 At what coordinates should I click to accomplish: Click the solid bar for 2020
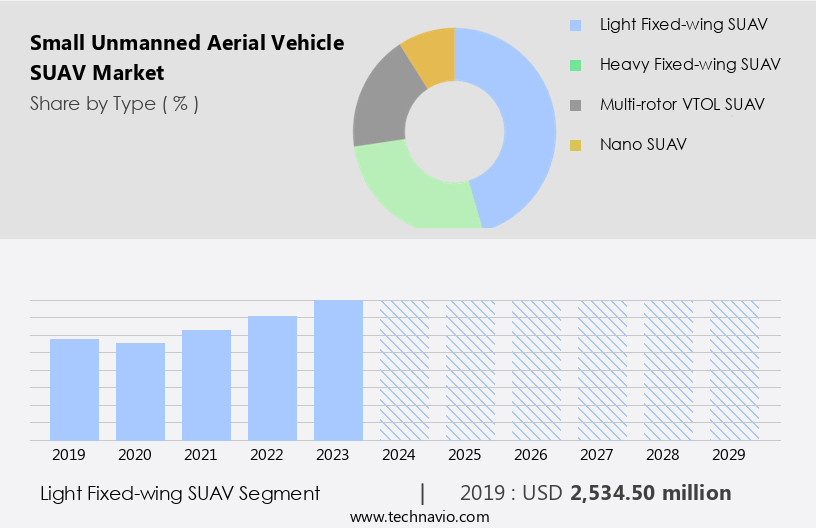[141, 391]
